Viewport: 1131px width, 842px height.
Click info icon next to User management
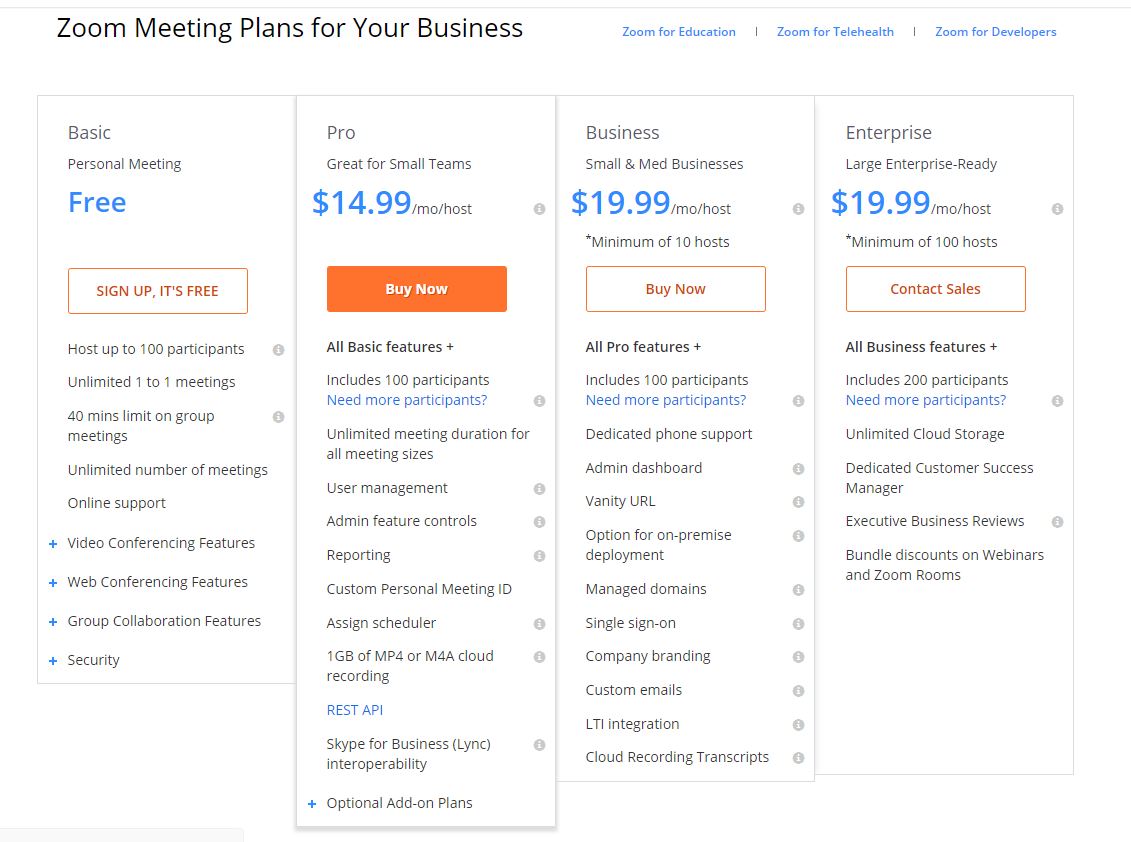(539, 489)
